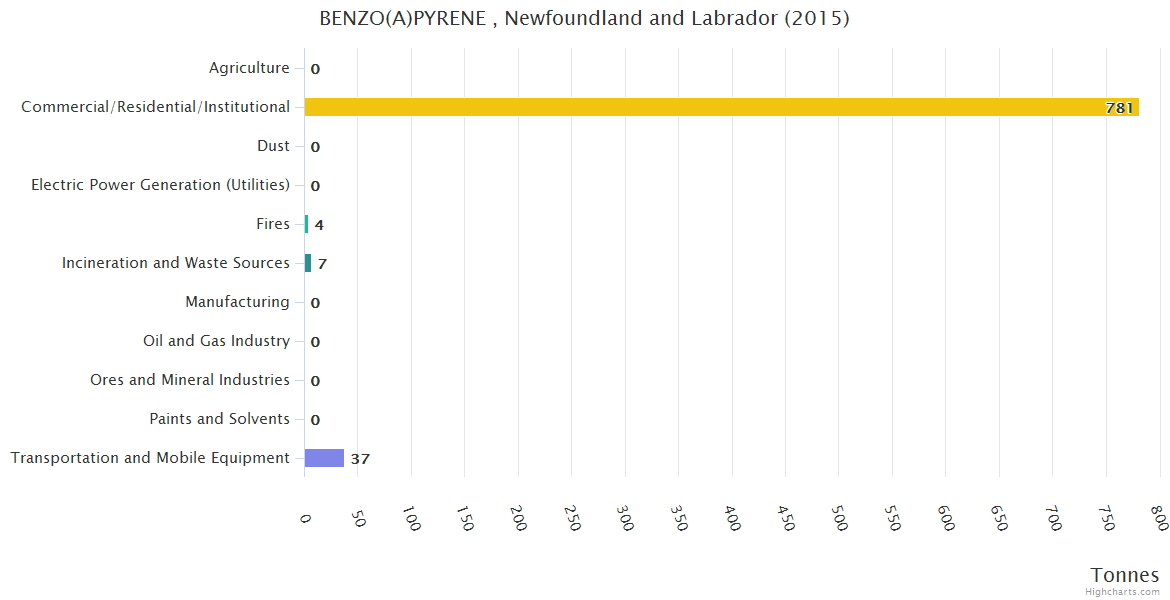This screenshot has height=600, width=1170.
Task: Click the small Fires bar
Action: 306,224
